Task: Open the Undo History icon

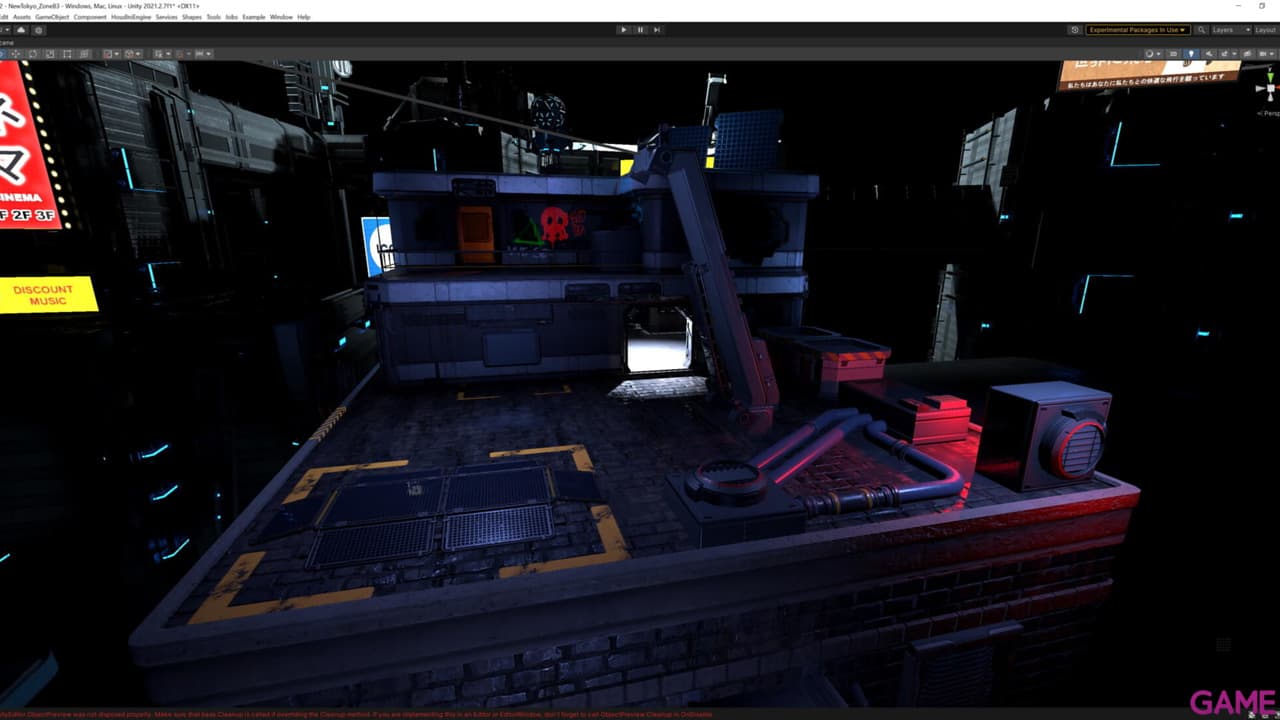Action: tap(1075, 30)
